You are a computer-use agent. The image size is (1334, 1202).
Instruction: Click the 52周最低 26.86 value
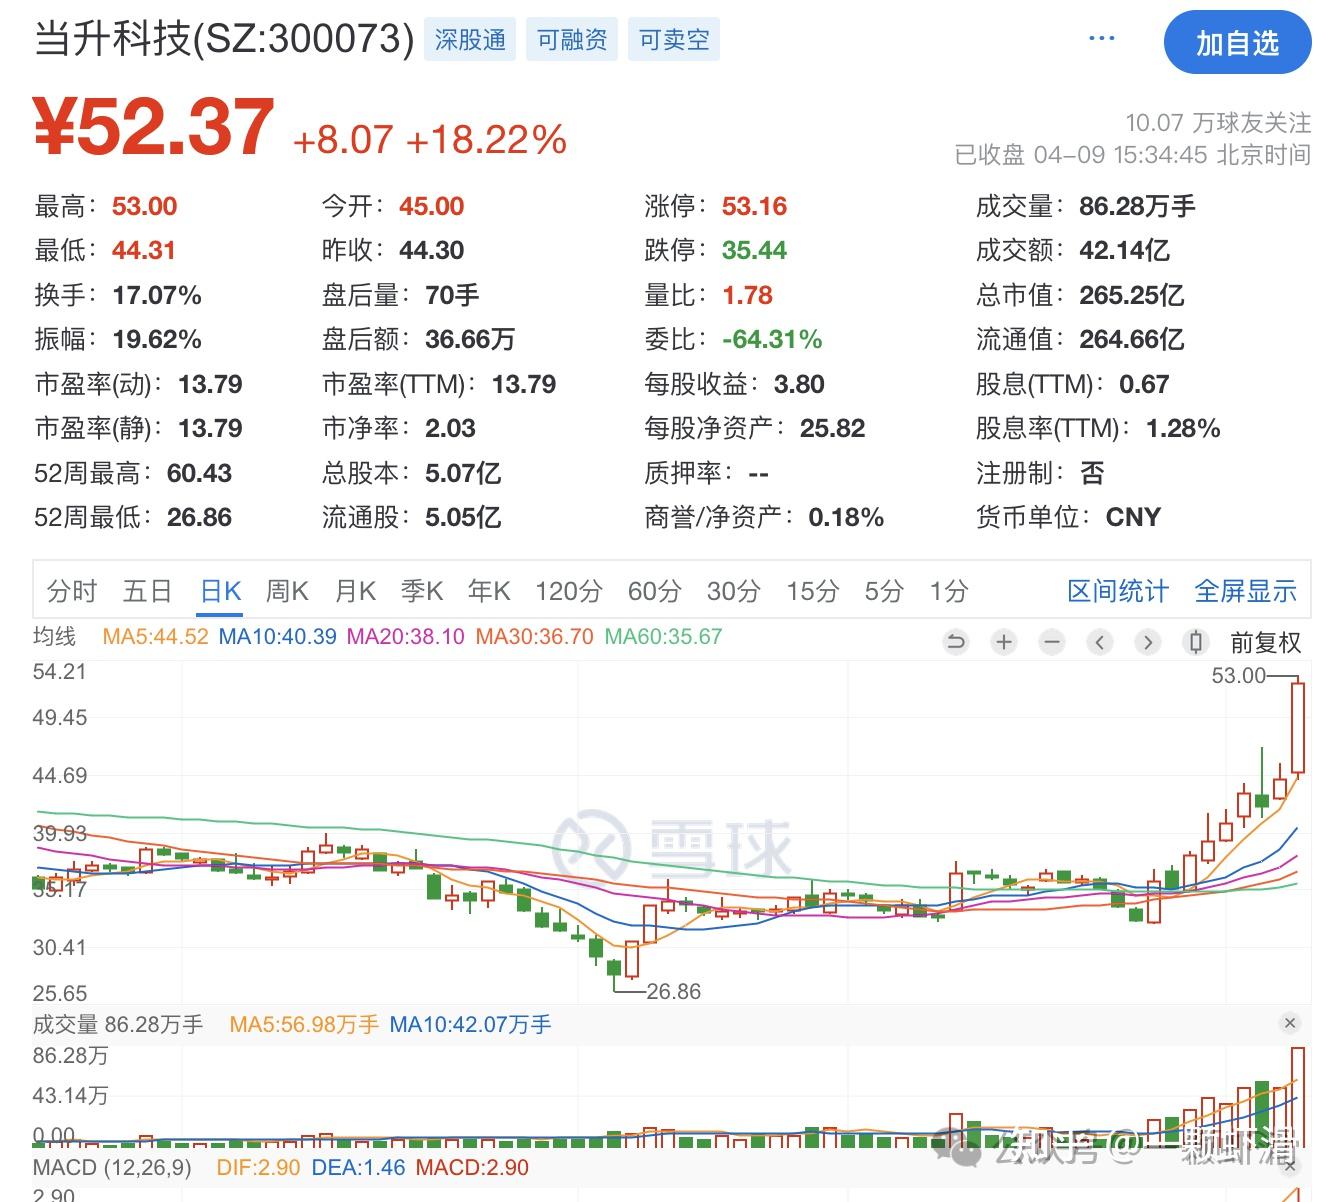click(x=199, y=518)
